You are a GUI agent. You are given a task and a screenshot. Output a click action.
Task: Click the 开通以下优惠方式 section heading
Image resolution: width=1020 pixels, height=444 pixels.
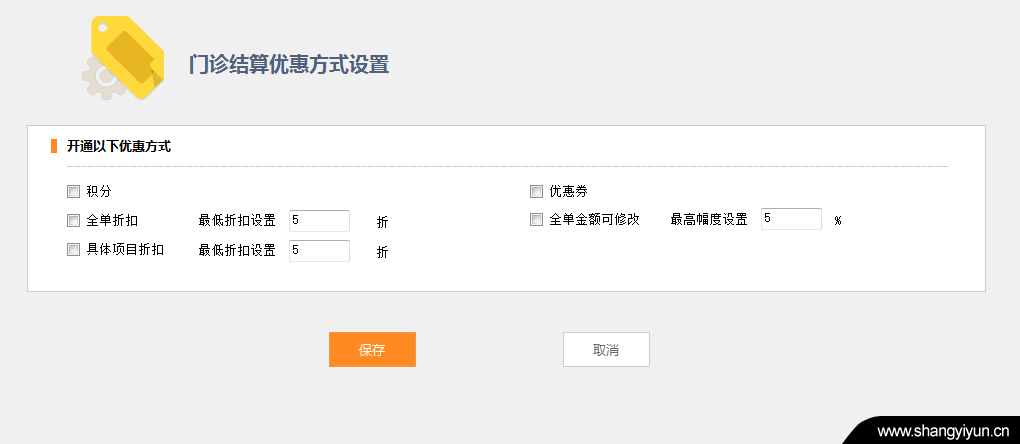(x=119, y=146)
